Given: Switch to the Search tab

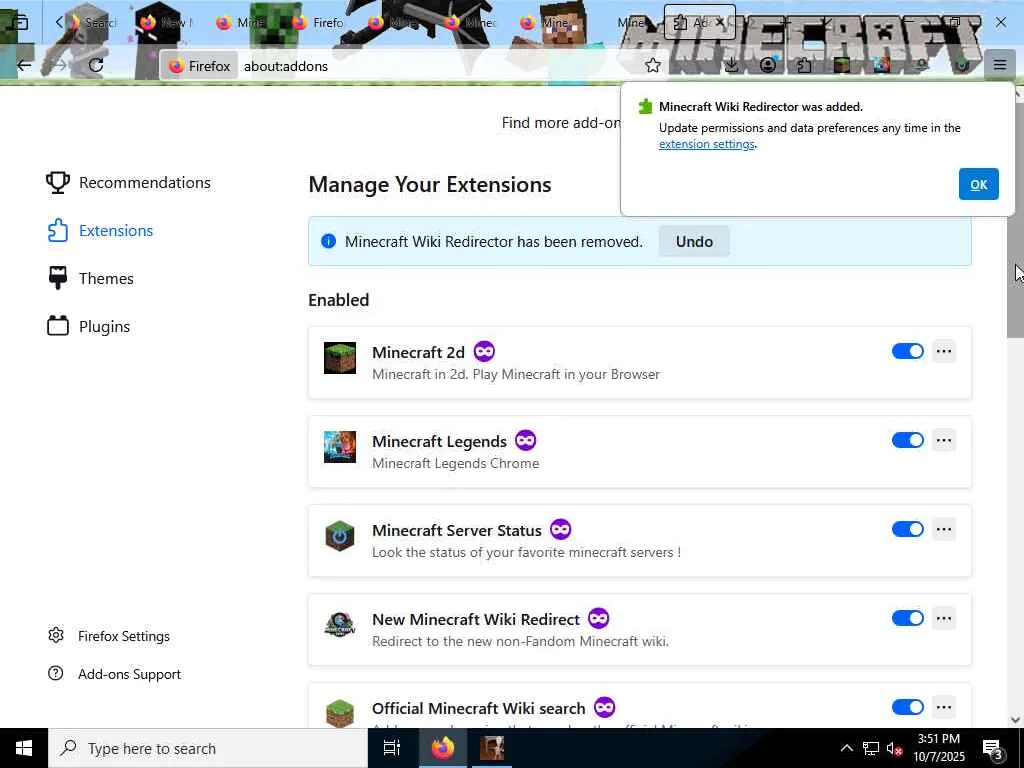Looking at the screenshot, I should (x=95, y=23).
